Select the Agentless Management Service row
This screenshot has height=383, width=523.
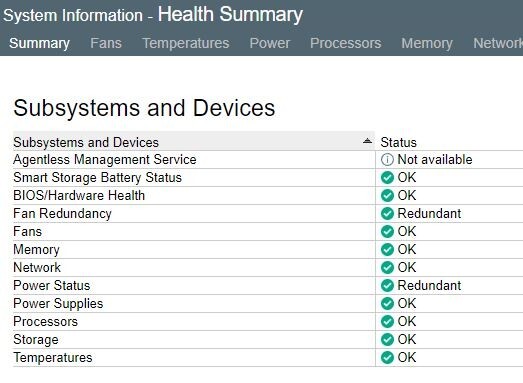(268, 159)
